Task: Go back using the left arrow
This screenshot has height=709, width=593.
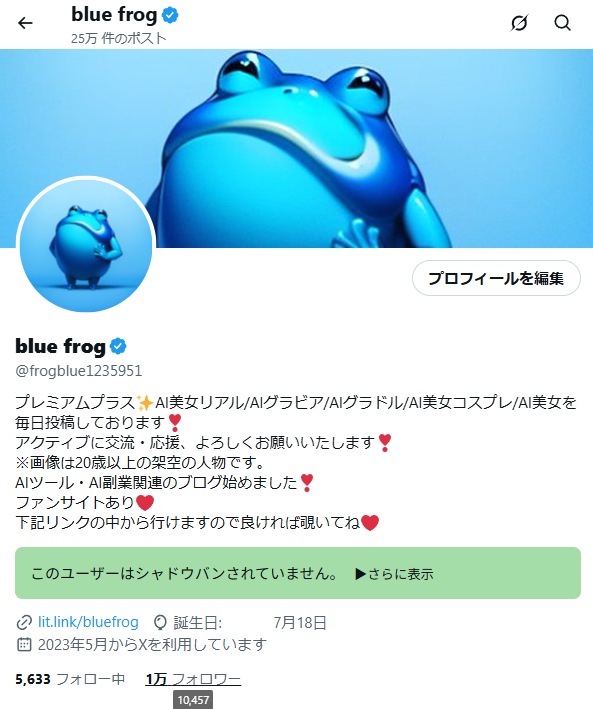Action: coord(25,23)
